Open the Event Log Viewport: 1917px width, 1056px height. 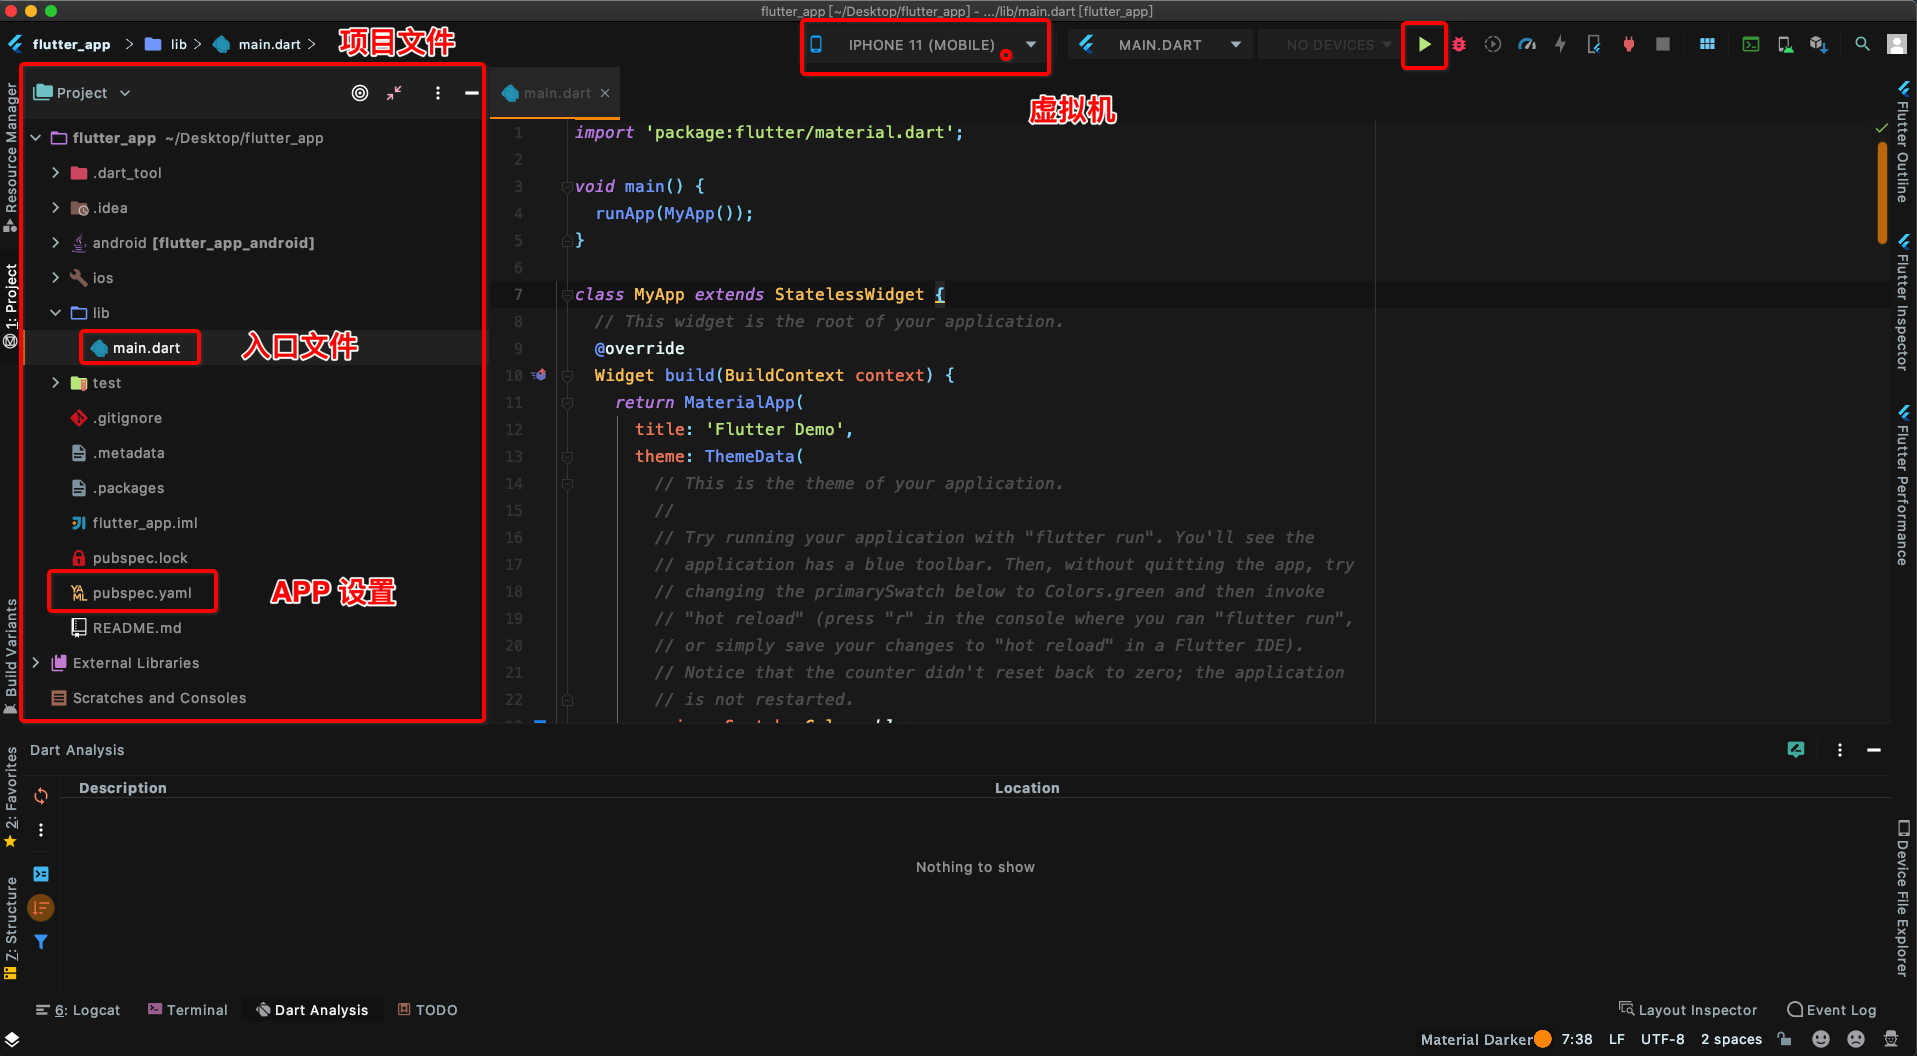(x=1831, y=1010)
